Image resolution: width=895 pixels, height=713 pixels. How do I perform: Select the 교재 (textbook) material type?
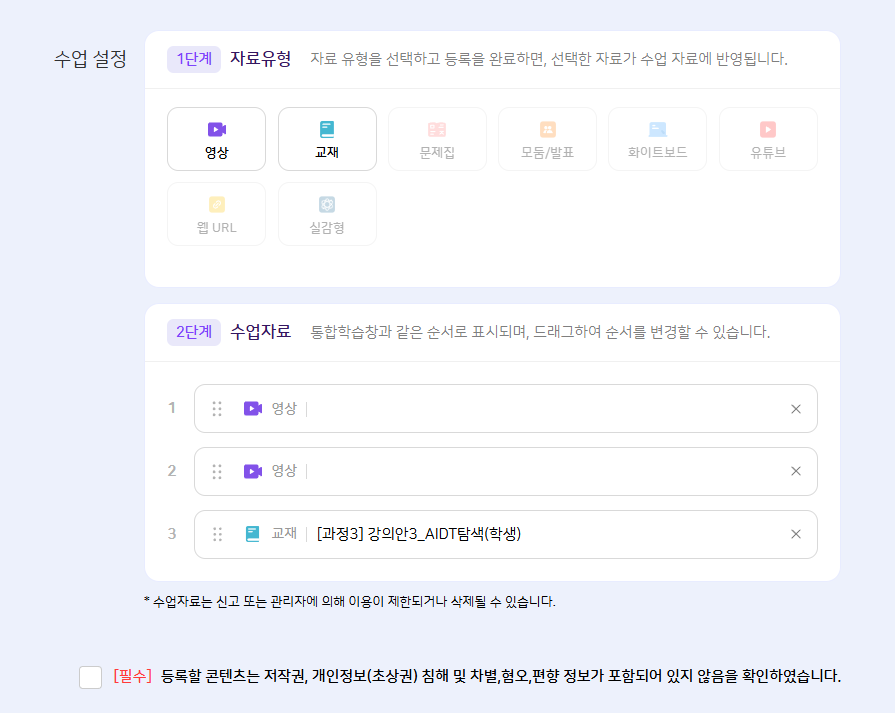(327, 139)
